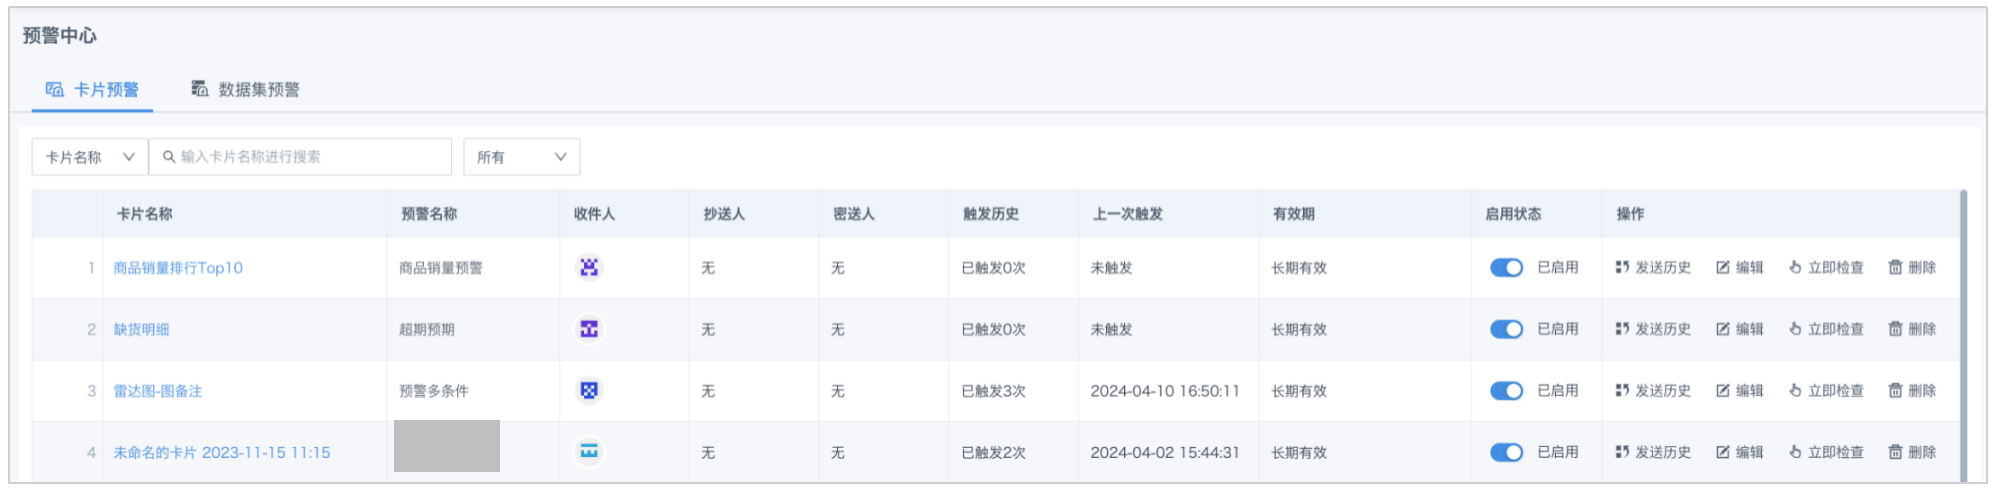This screenshot has height=502, width=2000.
Task: Click recipient avatar icon in 雷达图-图备注 row
Action: tap(589, 390)
